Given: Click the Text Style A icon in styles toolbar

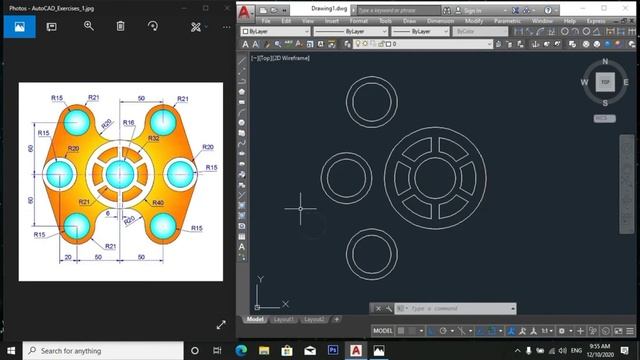Looking at the screenshot, I should tap(245, 44).
